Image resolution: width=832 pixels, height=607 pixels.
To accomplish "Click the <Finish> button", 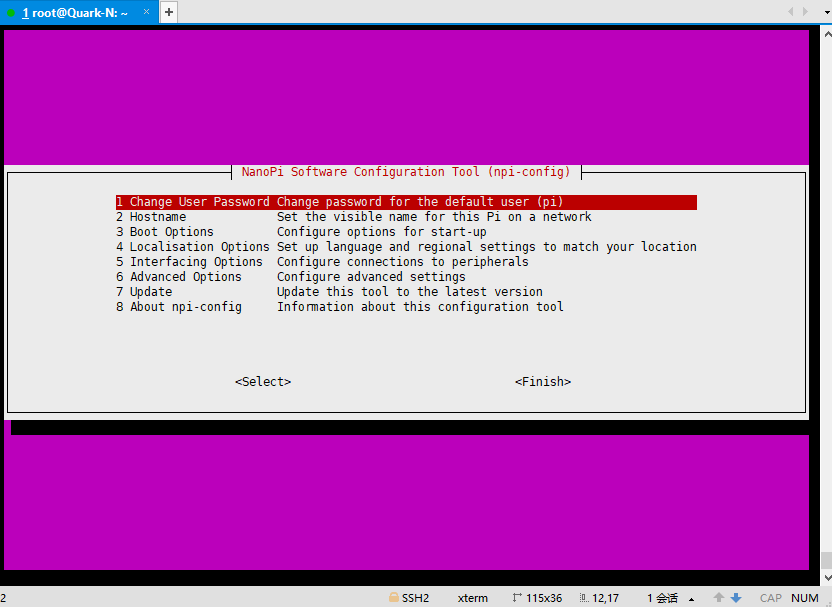I will click(x=543, y=381).
